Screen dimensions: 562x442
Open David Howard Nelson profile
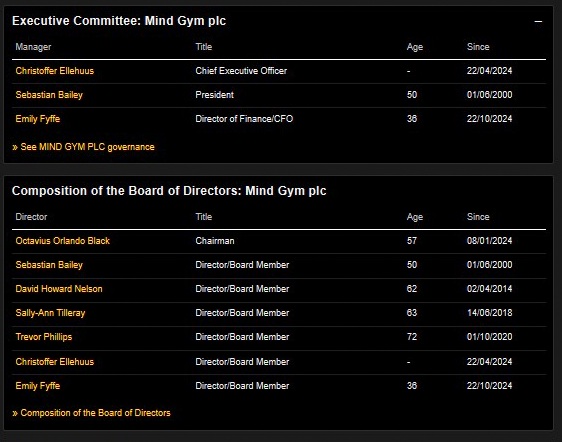click(x=59, y=289)
